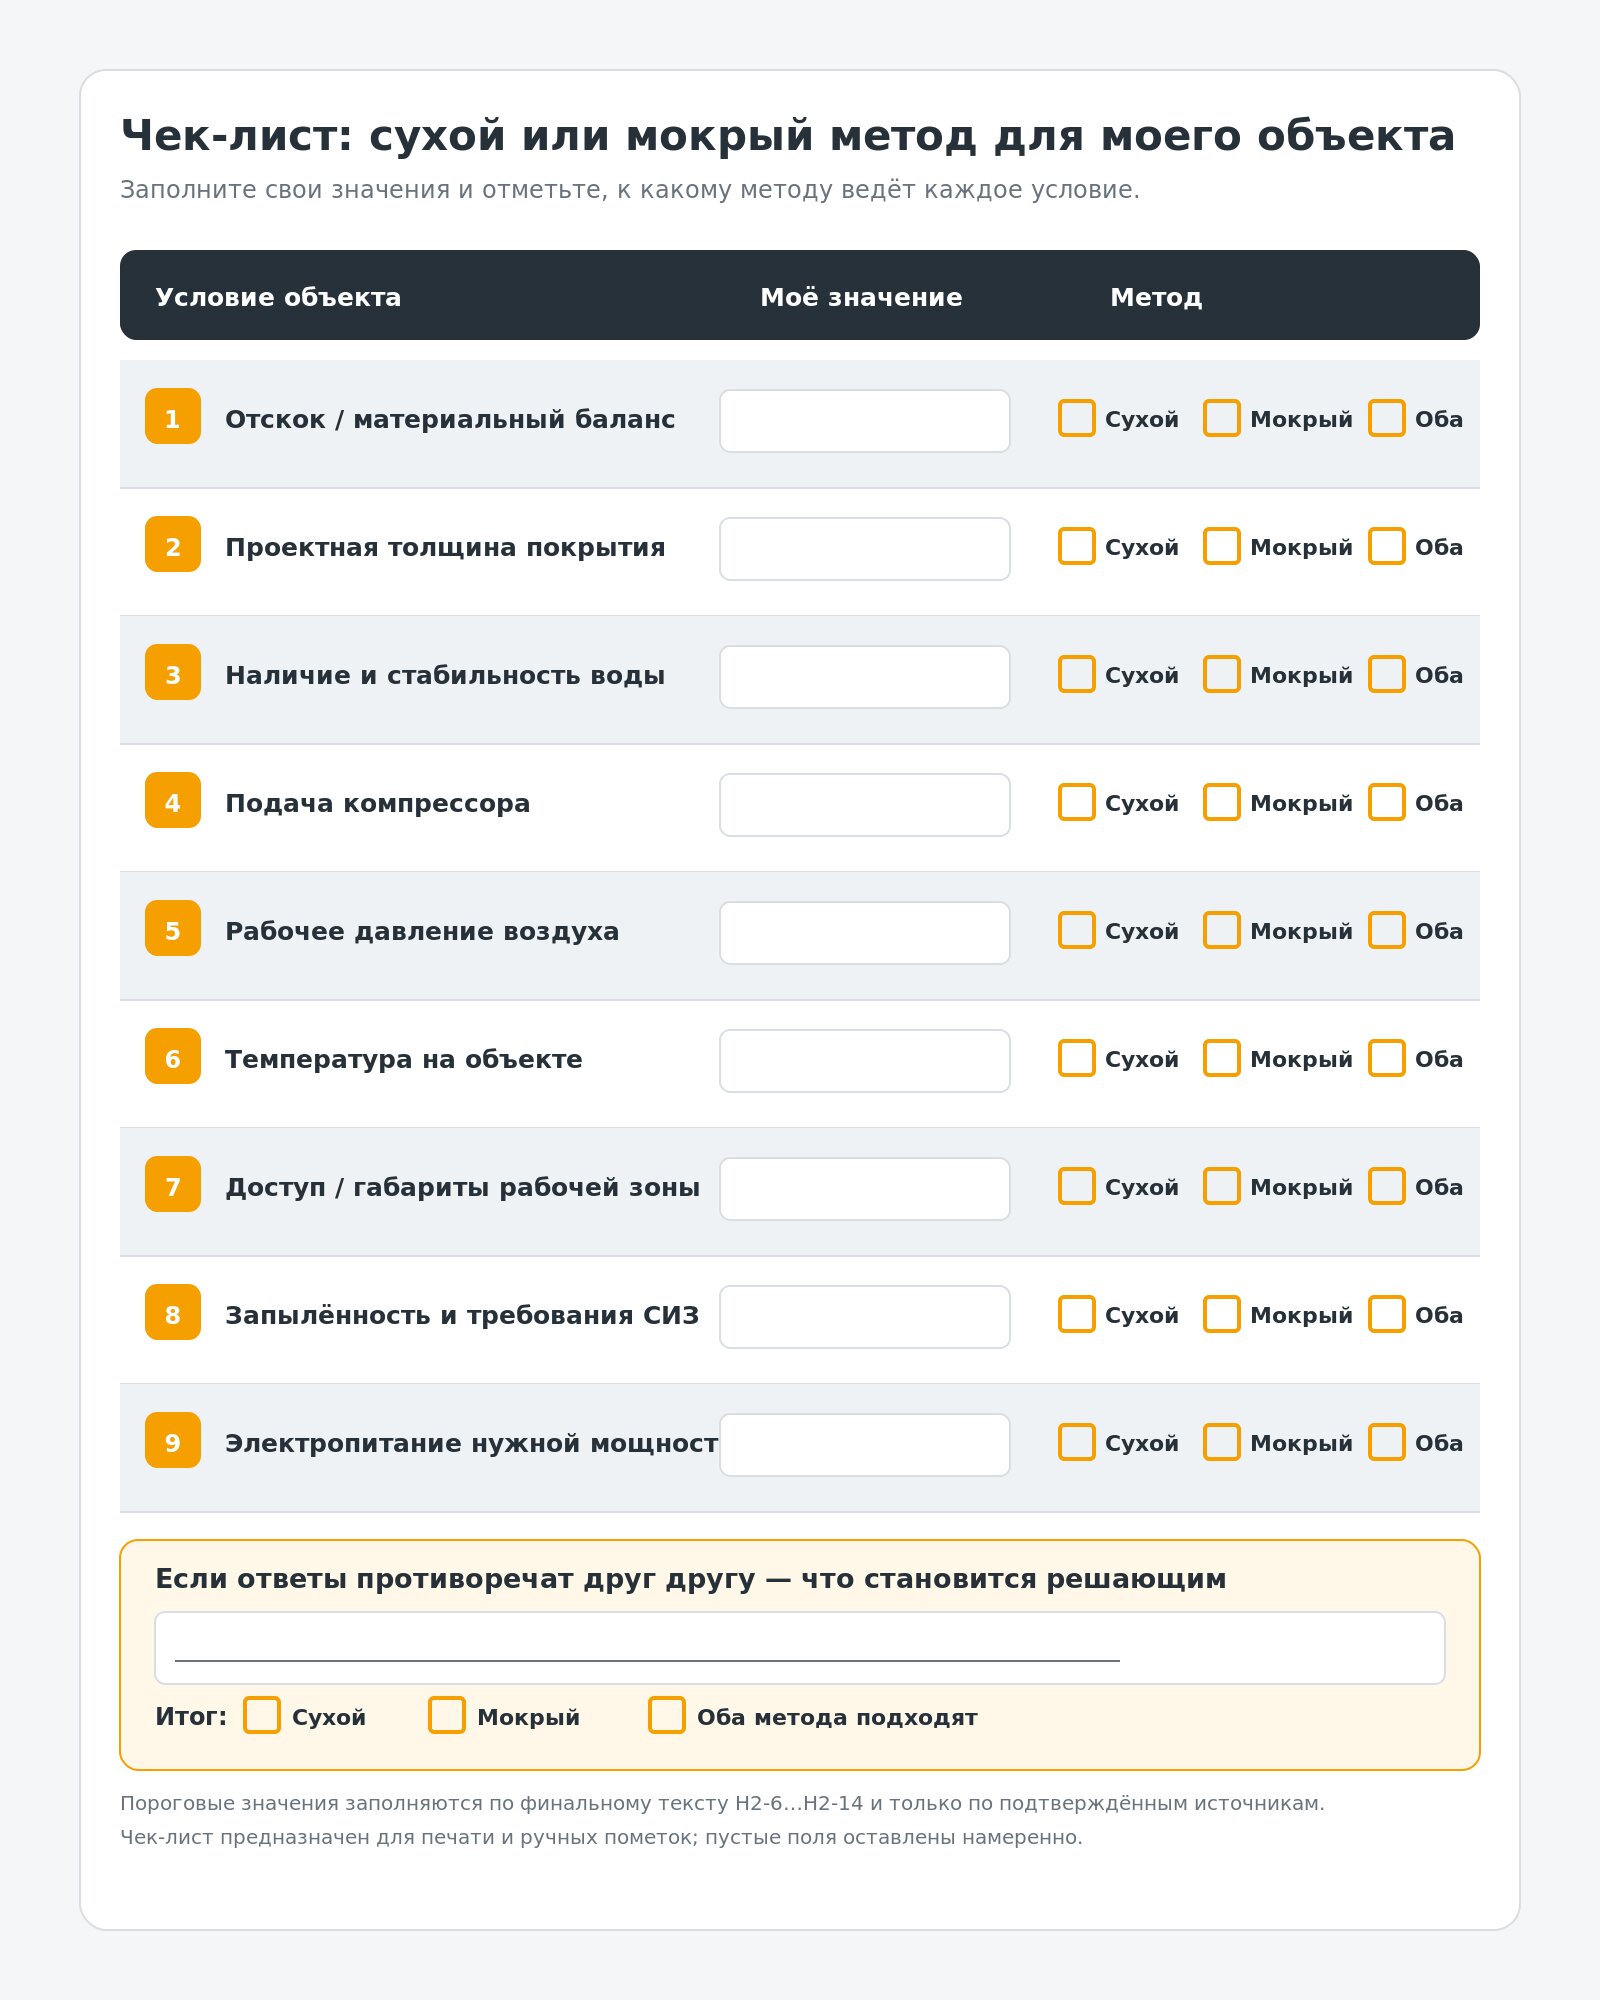
Task: Click value field for Запылённость и требования СИЗ
Action: click(865, 1317)
